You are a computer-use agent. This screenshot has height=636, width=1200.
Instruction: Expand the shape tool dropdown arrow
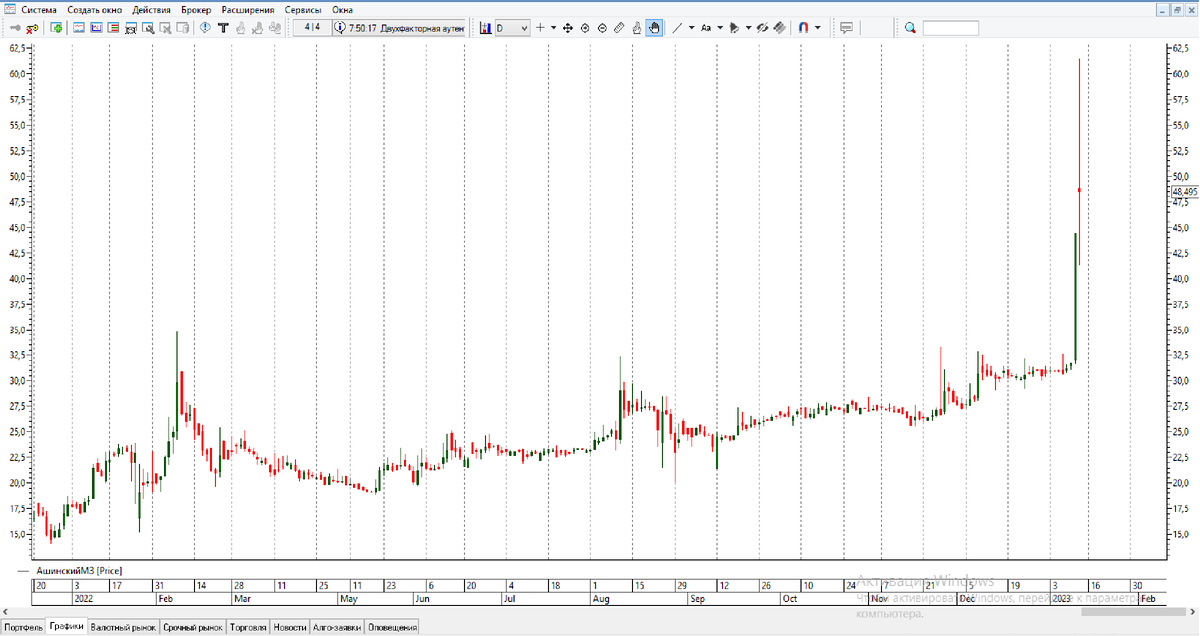(748, 28)
